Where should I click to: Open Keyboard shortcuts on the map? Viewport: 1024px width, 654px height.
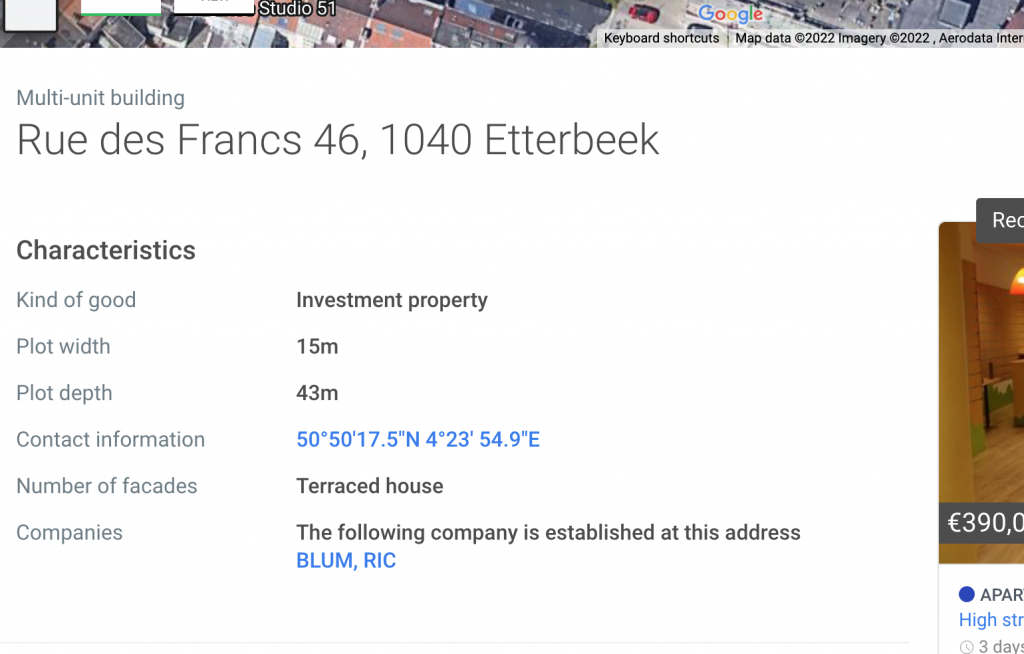point(661,38)
